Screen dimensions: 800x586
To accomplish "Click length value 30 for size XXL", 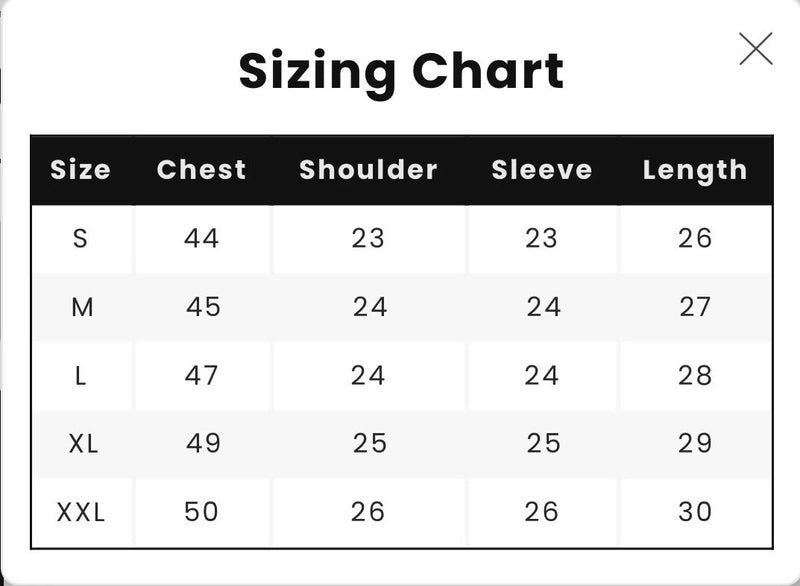I will tap(695, 512).
